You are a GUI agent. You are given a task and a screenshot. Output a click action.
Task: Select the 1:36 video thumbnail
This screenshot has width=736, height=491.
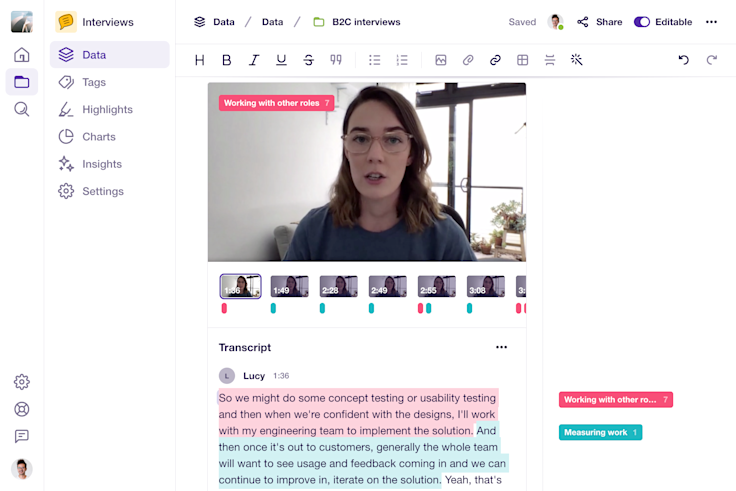click(x=240, y=286)
